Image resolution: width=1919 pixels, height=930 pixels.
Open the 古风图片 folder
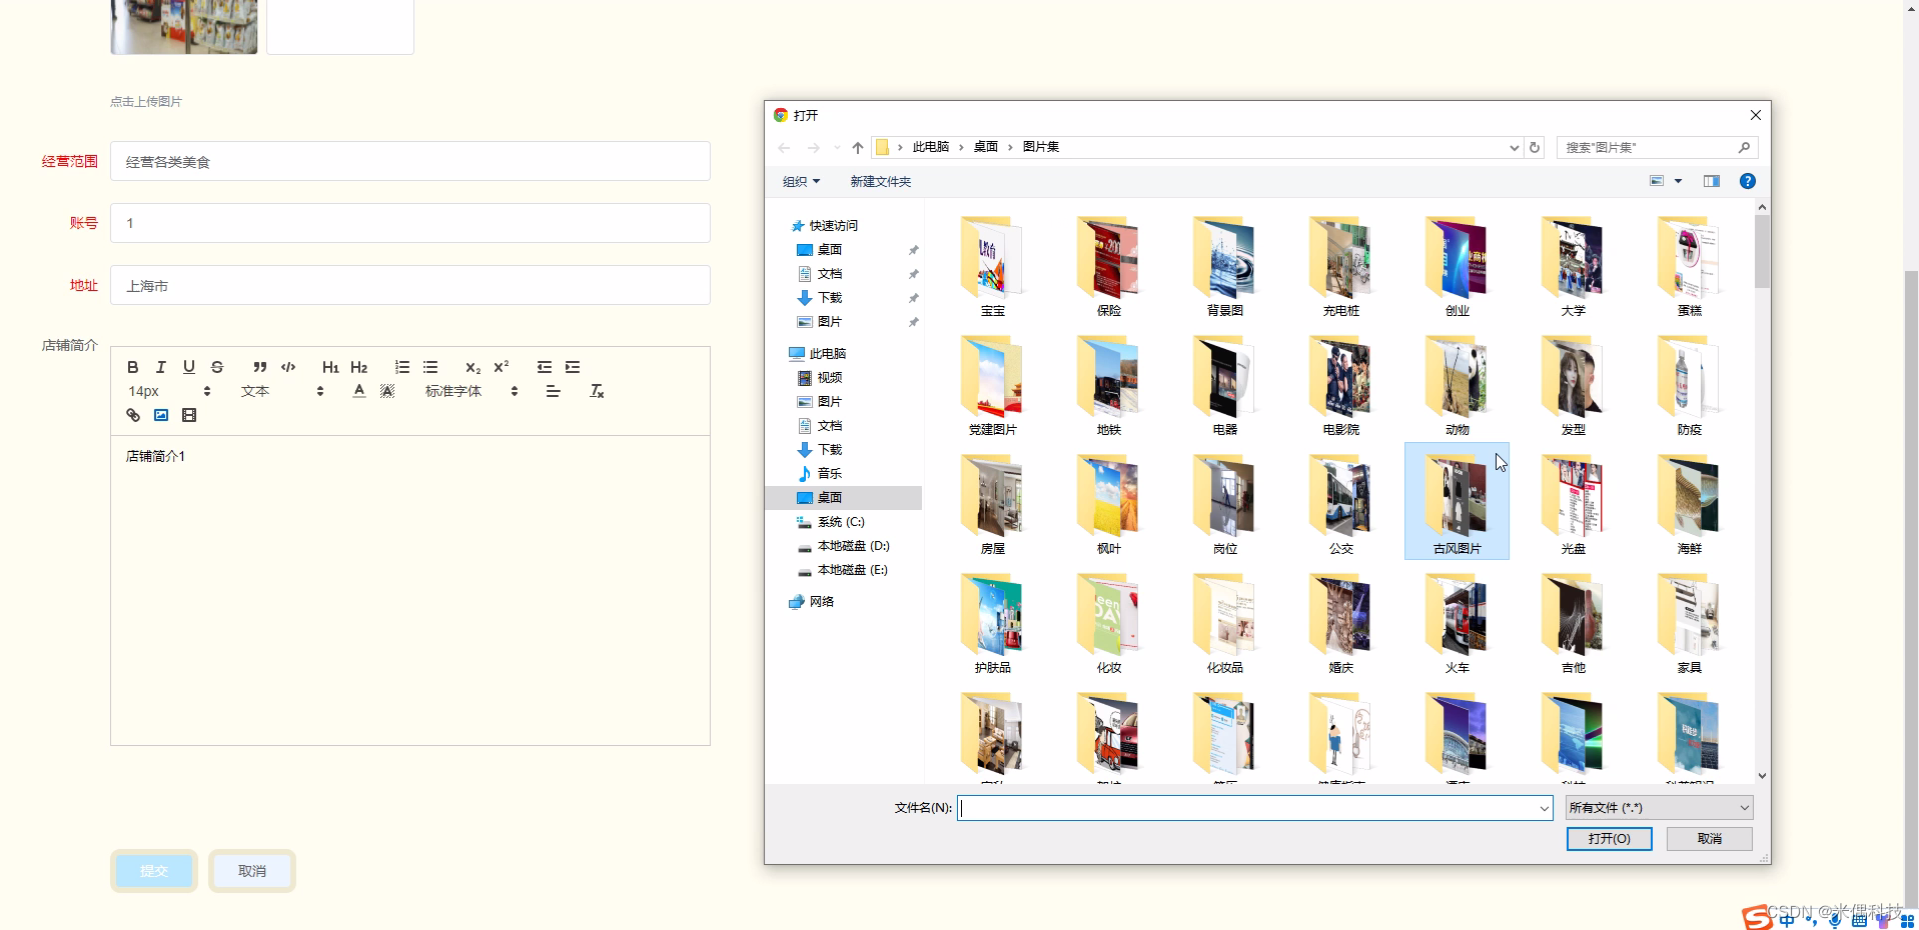pyautogui.click(x=1456, y=500)
